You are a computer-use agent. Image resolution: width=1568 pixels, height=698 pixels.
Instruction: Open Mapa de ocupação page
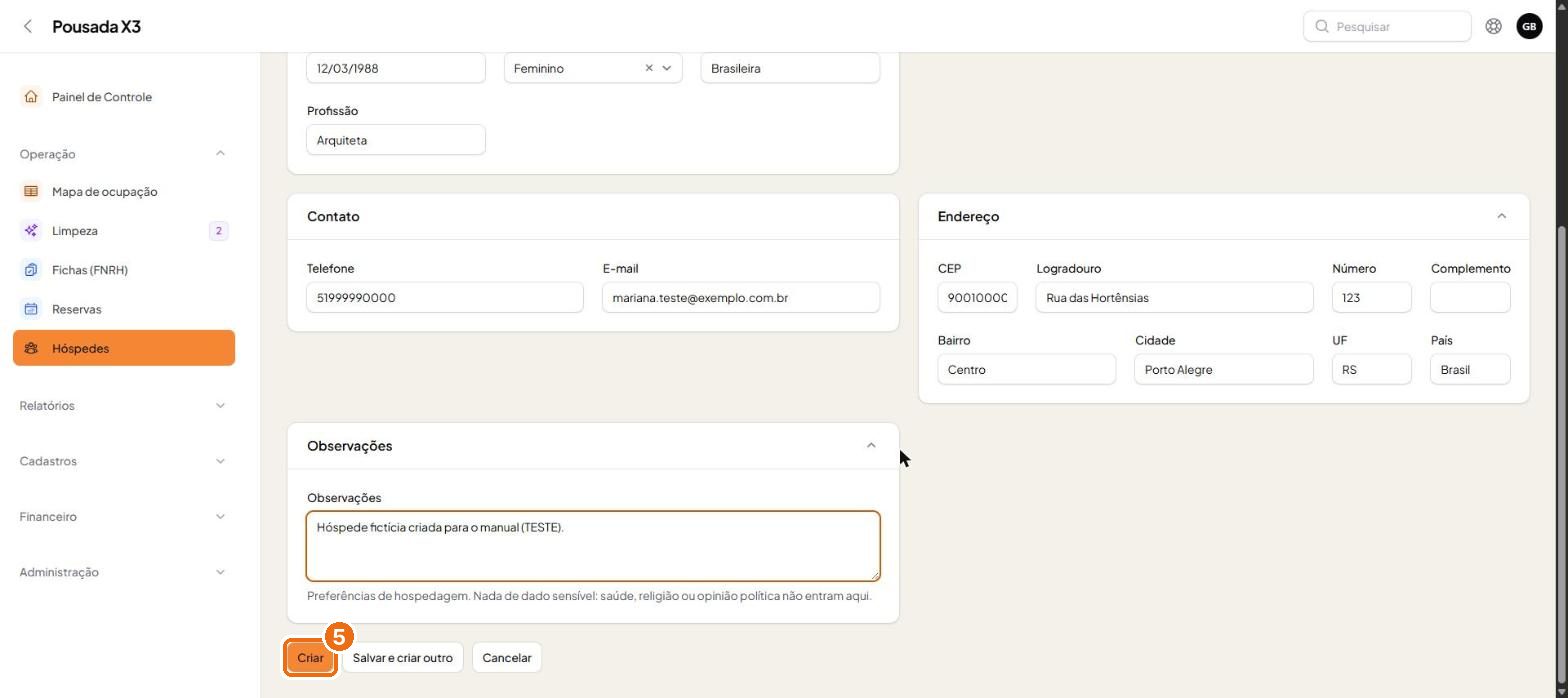click(x=124, y=191)
